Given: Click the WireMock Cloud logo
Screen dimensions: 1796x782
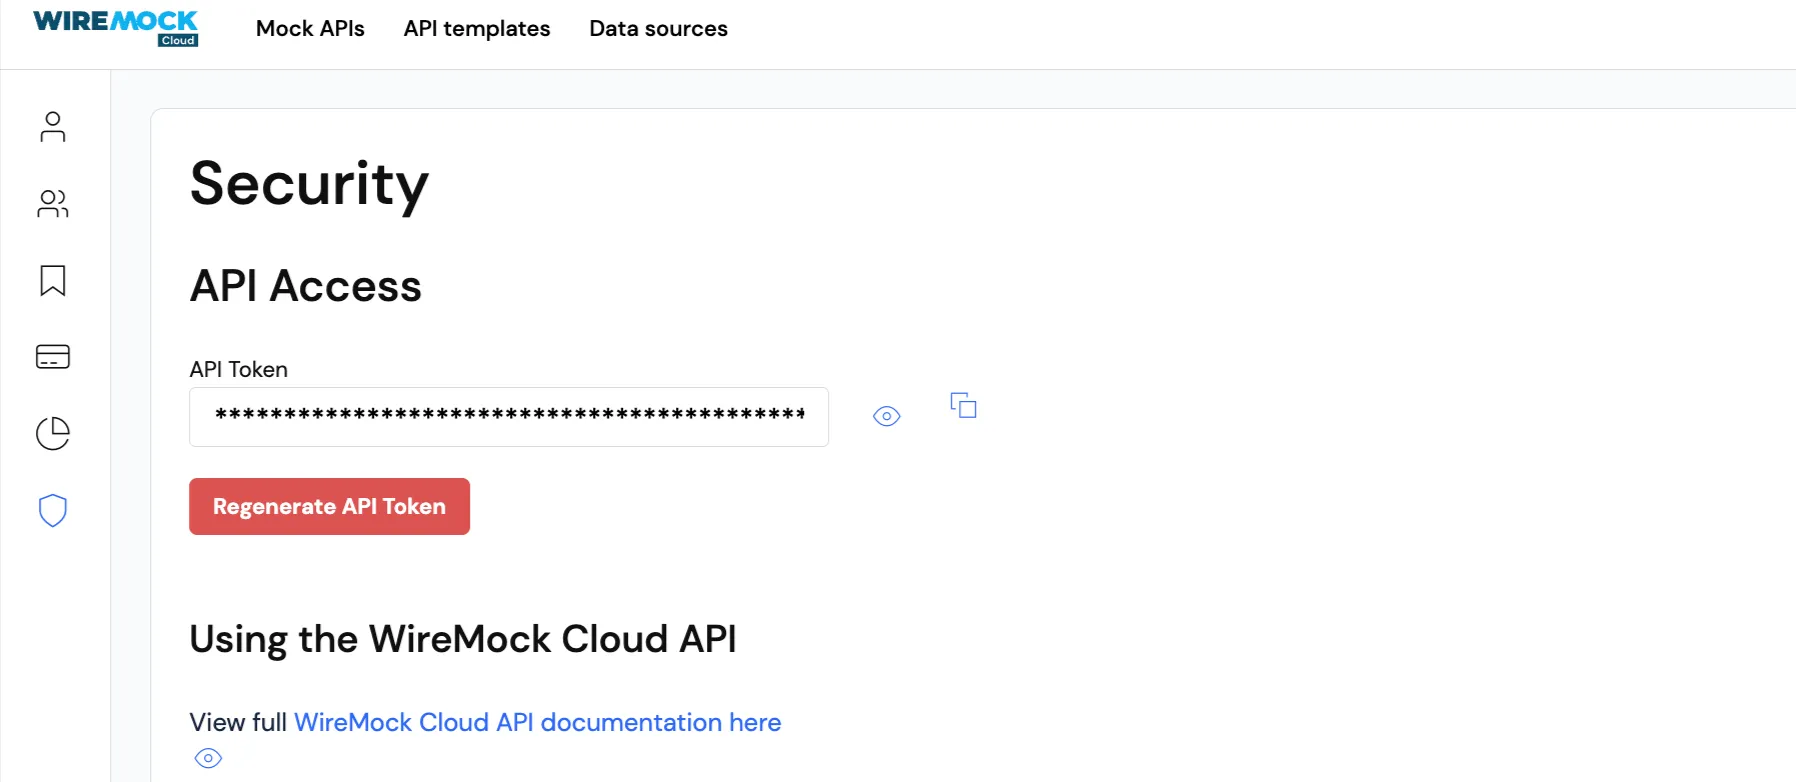Looking at the screenshot, I should 116,27.
